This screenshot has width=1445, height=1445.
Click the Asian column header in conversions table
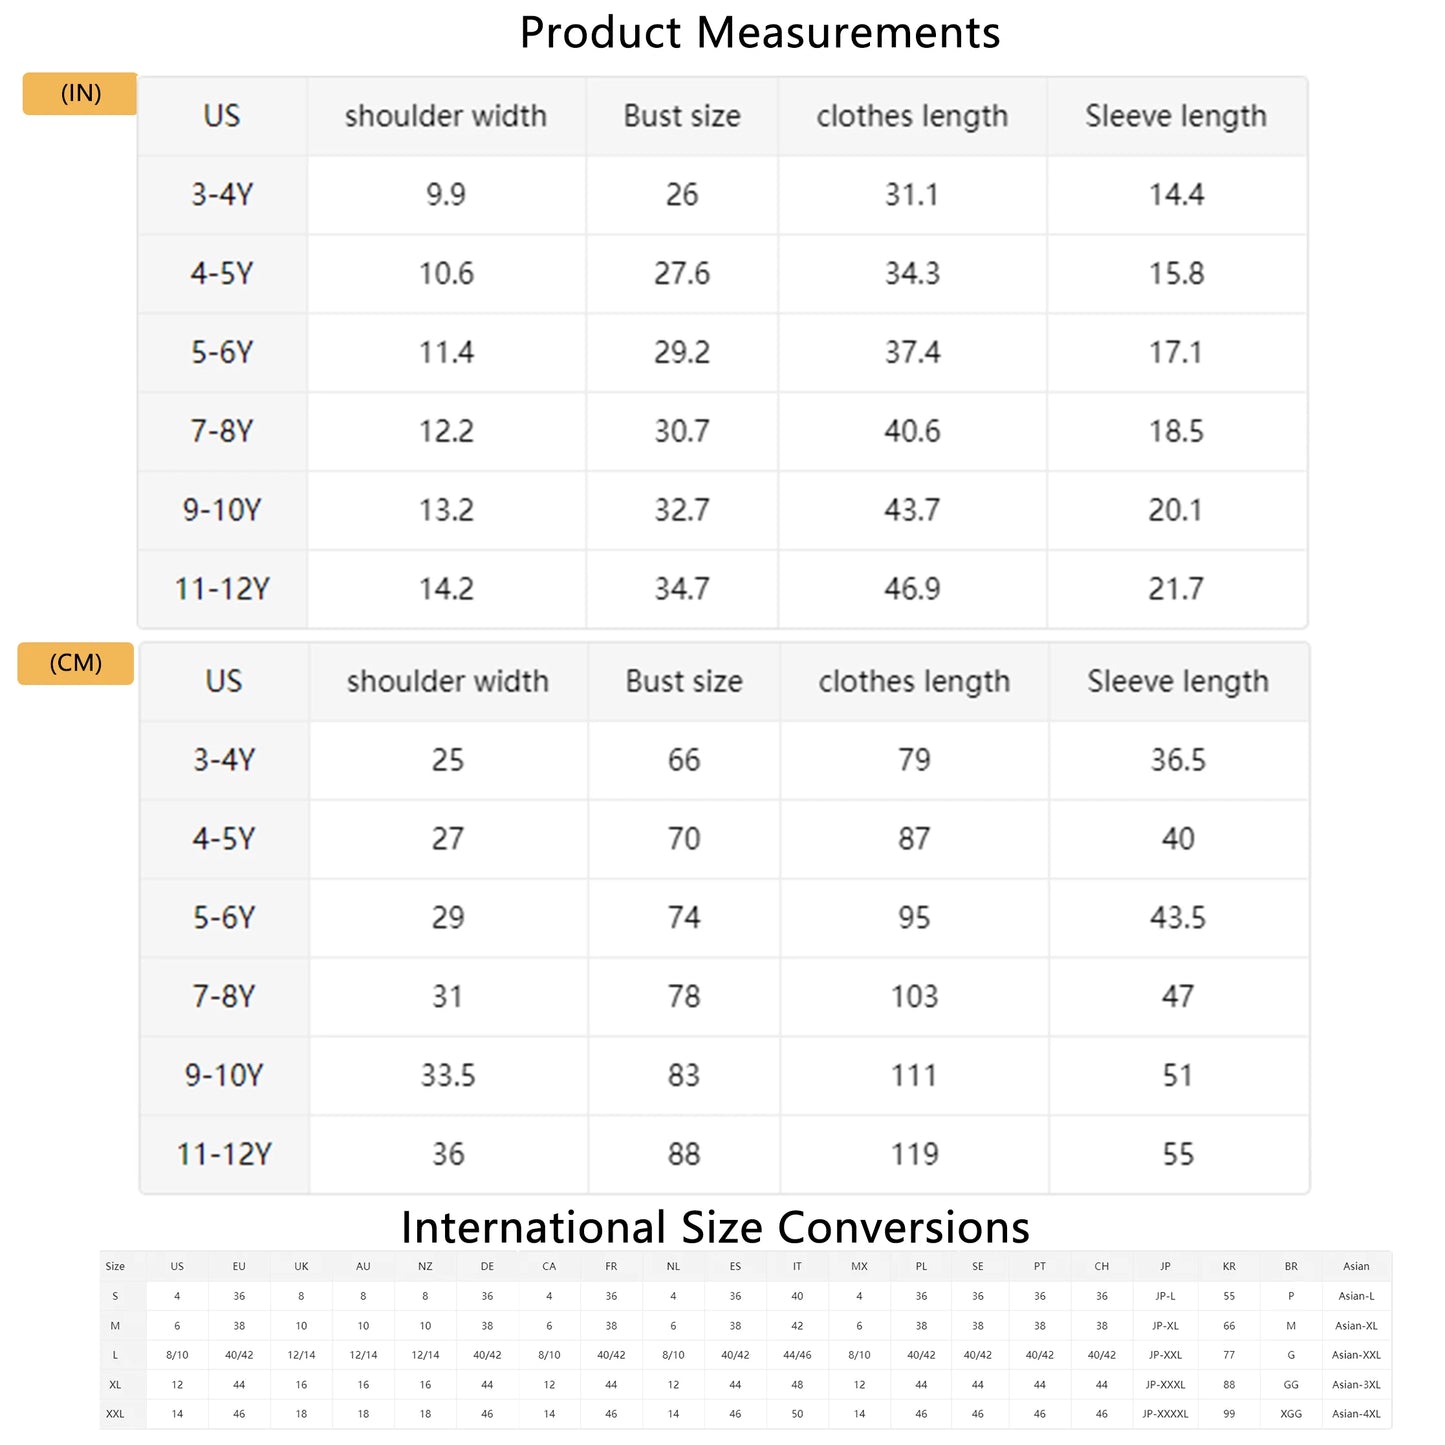coord(1356,1266)
